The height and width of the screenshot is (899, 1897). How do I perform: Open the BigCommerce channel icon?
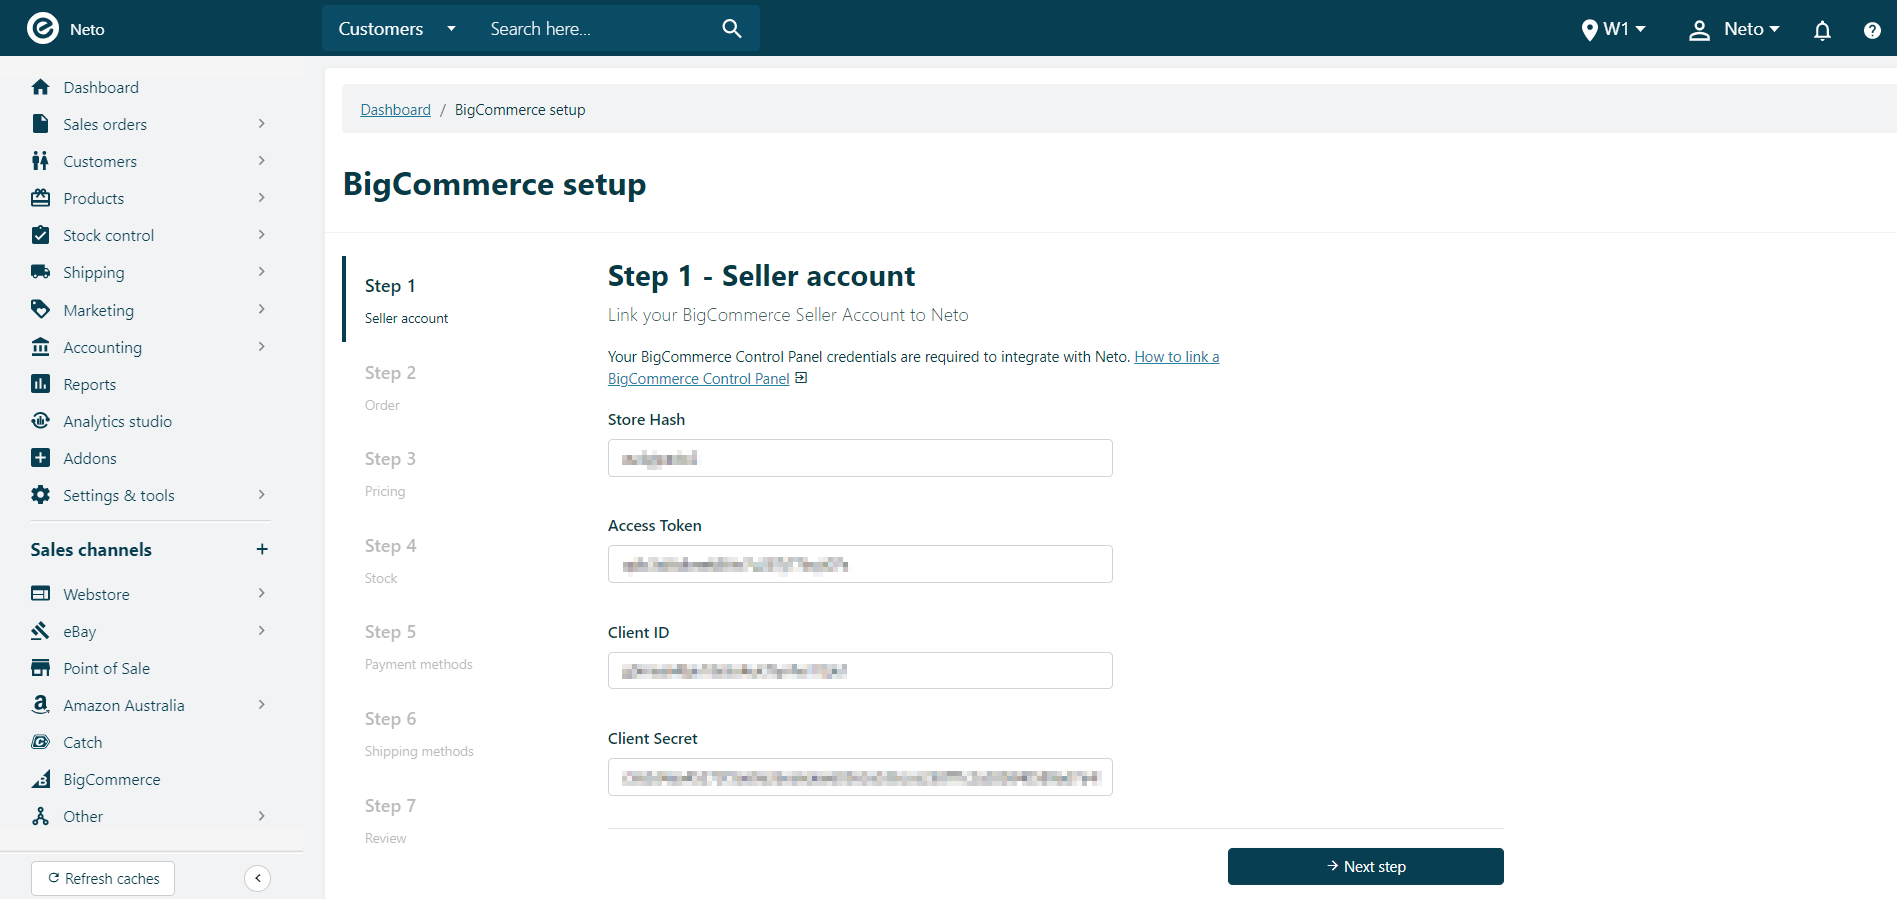click(41, 779)
